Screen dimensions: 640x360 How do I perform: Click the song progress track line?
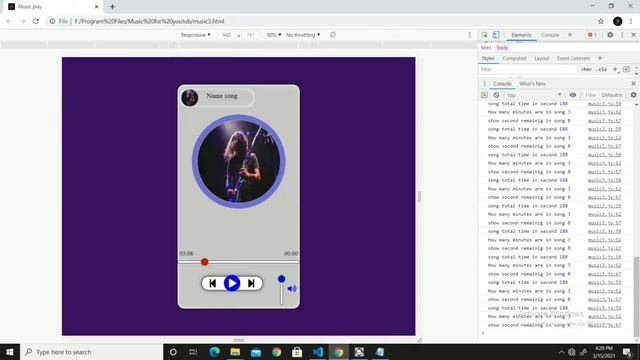(238, 262)
